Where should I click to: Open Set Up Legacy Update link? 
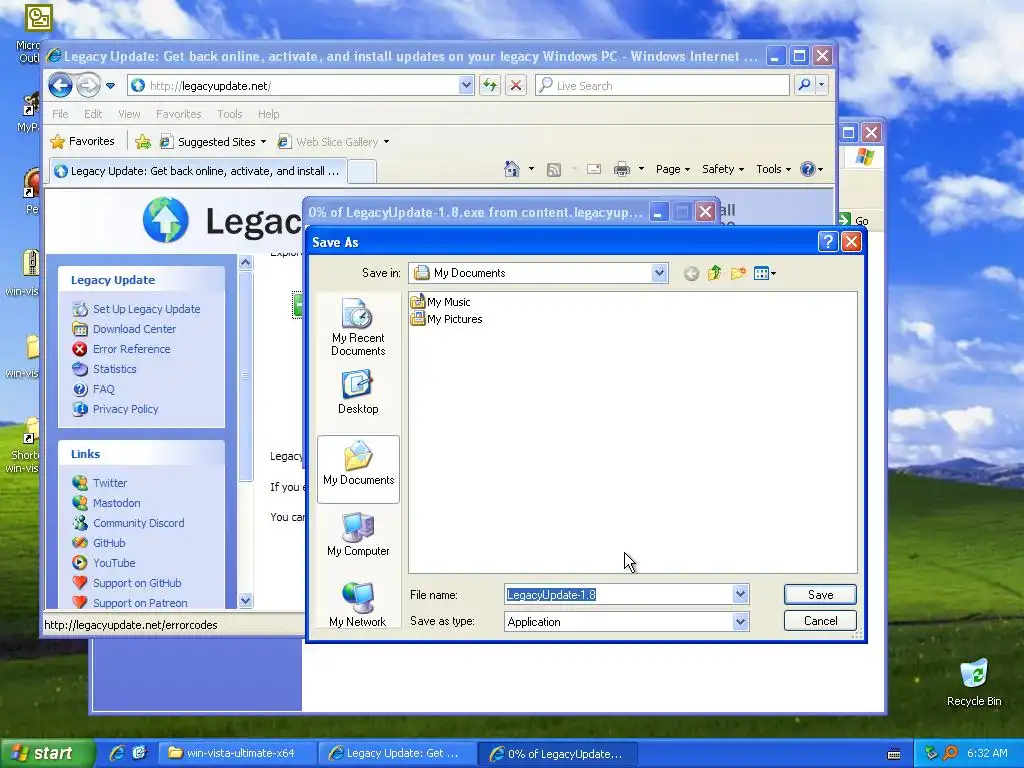click(x=146, y=309)
